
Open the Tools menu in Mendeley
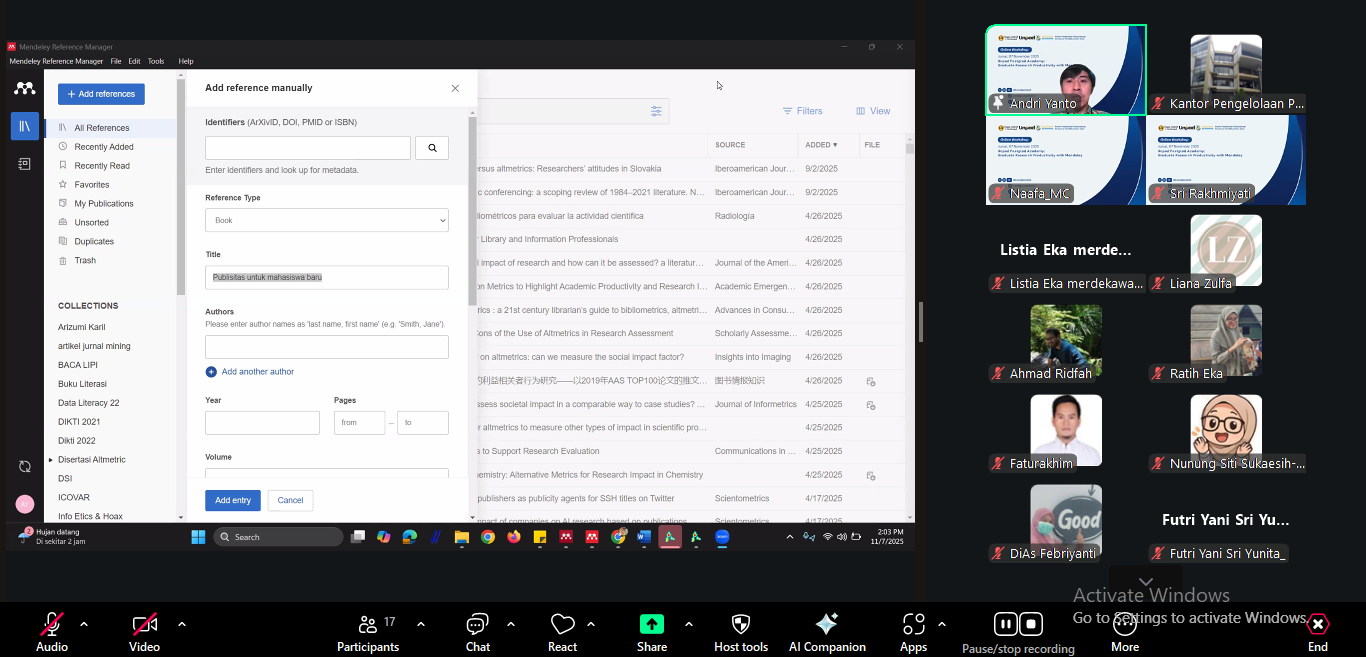(156, 61)
